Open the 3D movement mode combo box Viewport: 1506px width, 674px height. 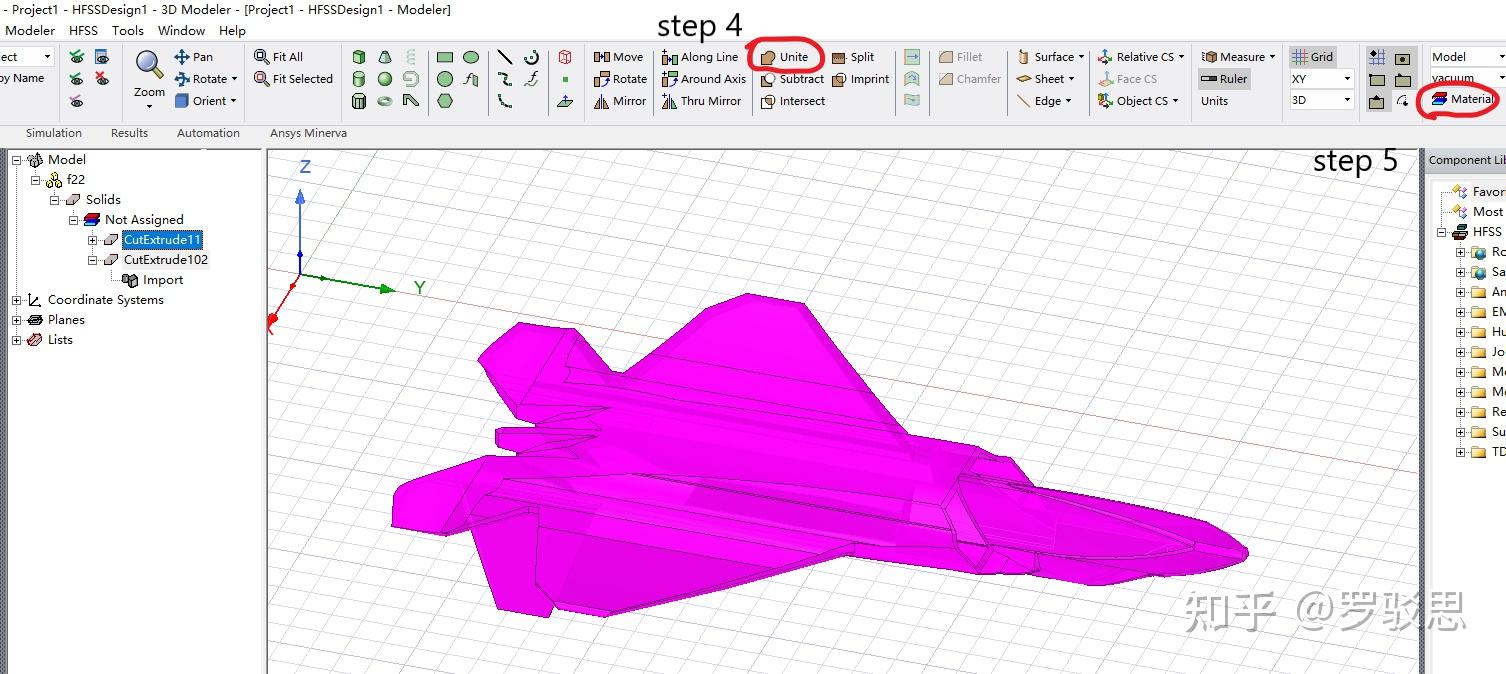coord(1321,100)
